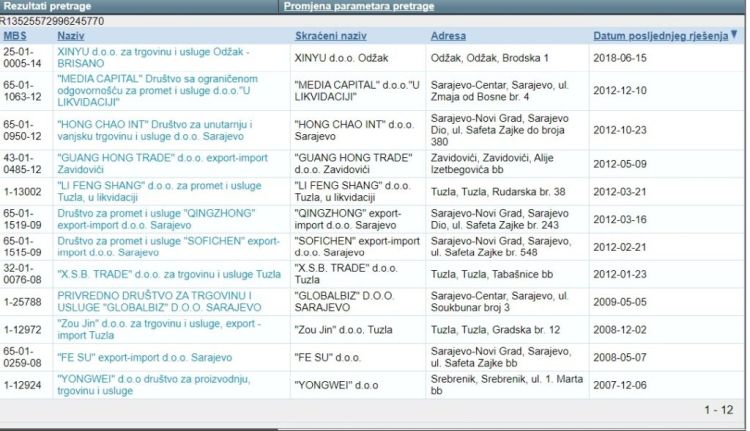Click address Tuzla, Tuzla, Gradska br. 12

coord(494,330)
